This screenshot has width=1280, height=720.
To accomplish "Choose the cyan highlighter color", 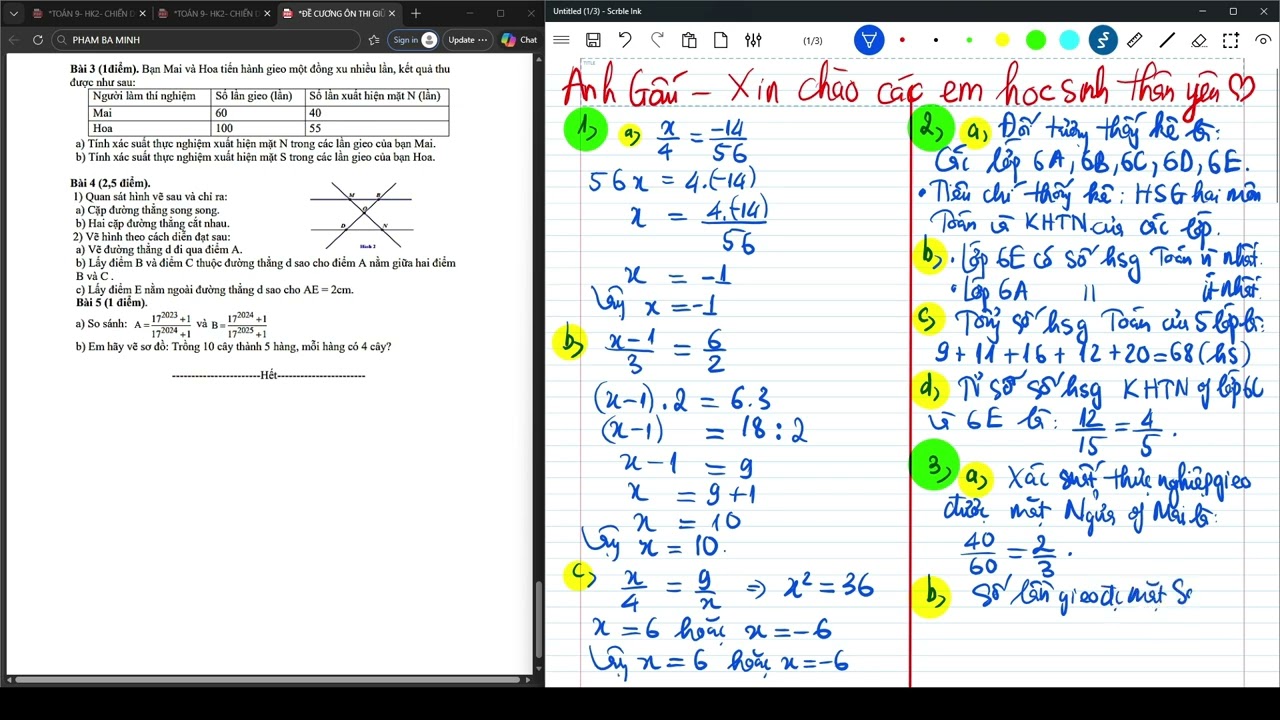I will 1069,40.
